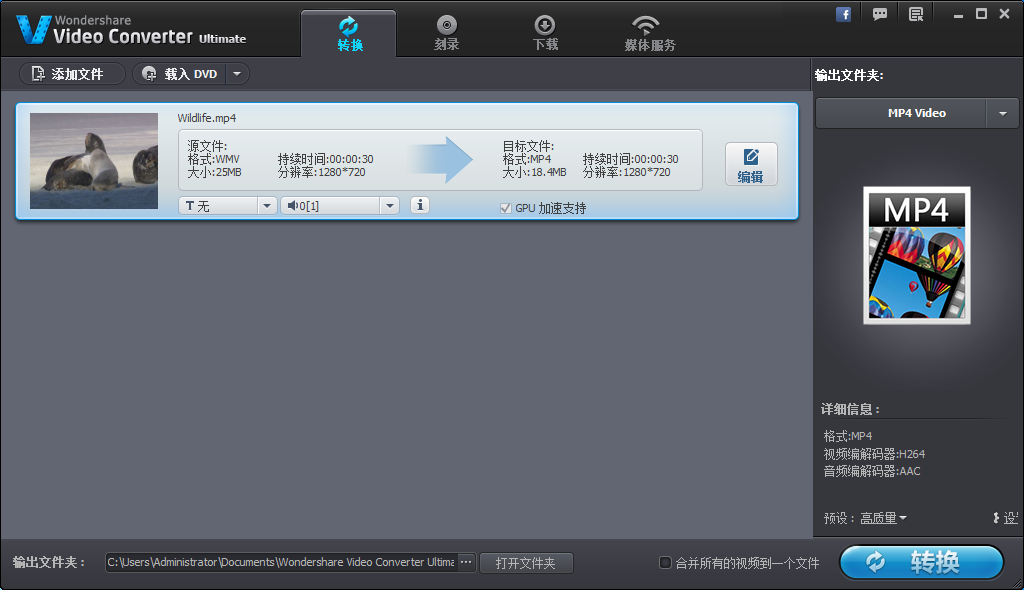This screenshot has height=590, width=1024.
Task: Open the settings wrench icon beside preset
Action: pos(996,518)
